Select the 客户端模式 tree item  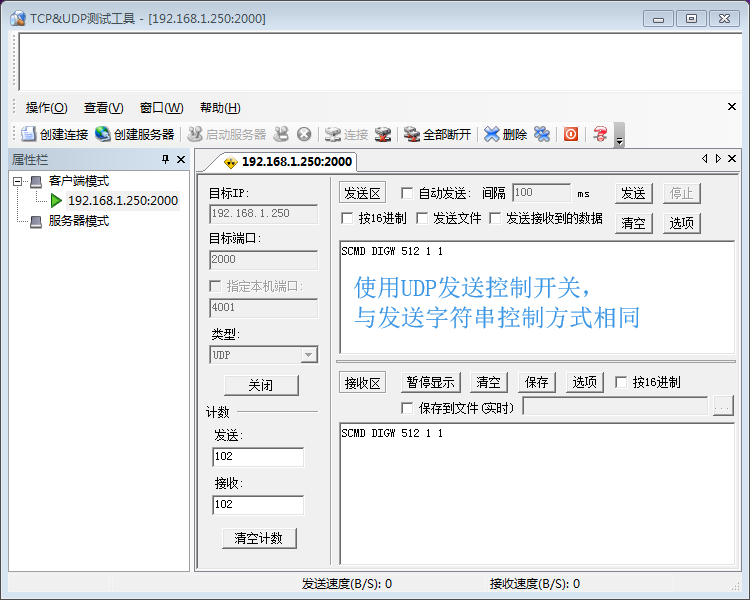[79, 181]
